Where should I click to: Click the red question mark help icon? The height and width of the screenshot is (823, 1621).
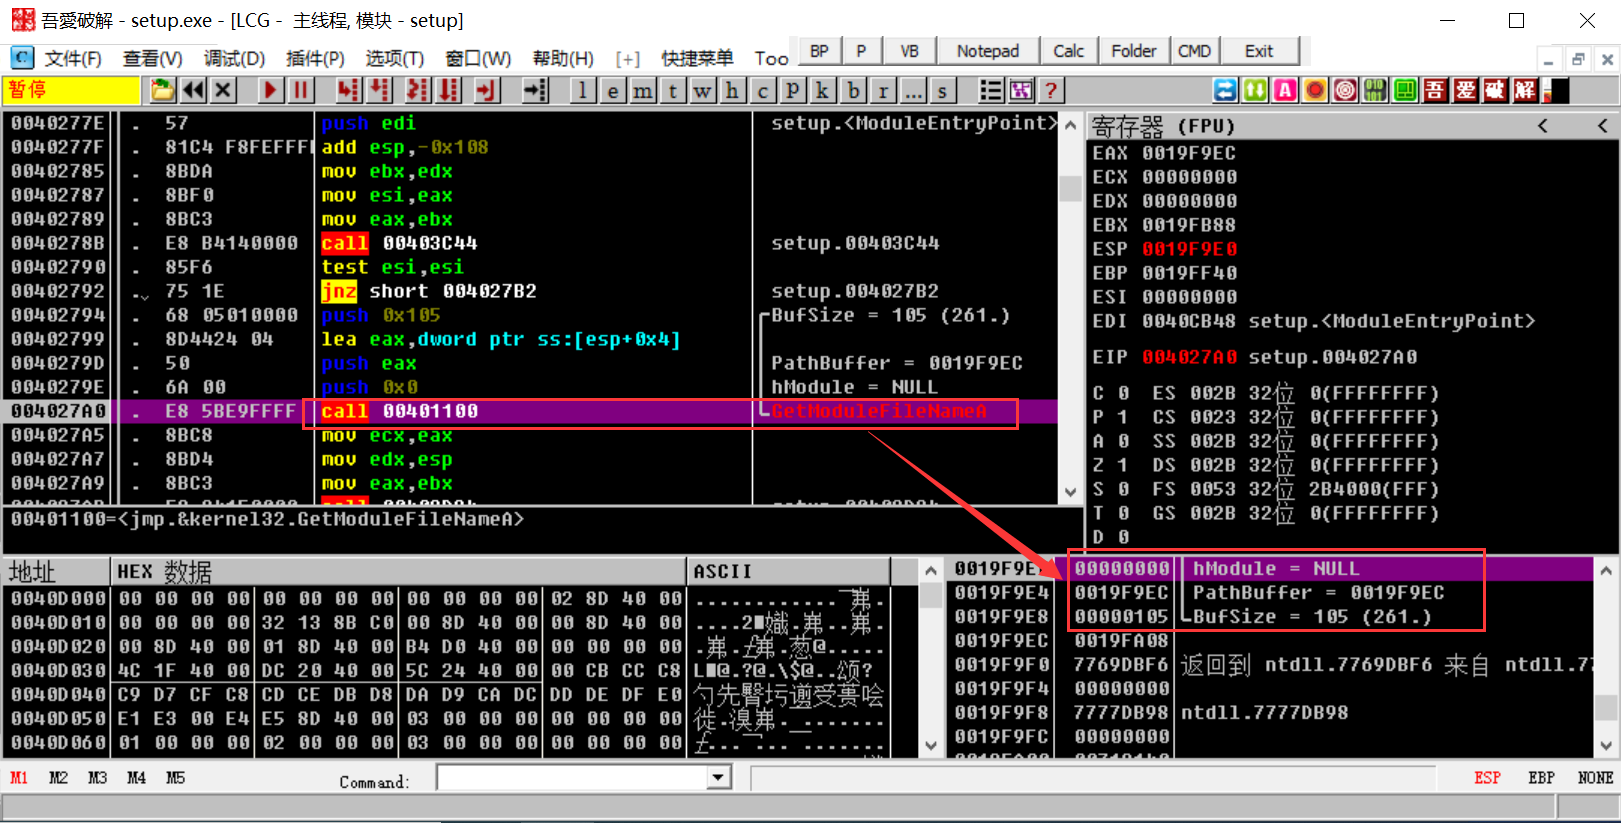tap(1051, 91)
